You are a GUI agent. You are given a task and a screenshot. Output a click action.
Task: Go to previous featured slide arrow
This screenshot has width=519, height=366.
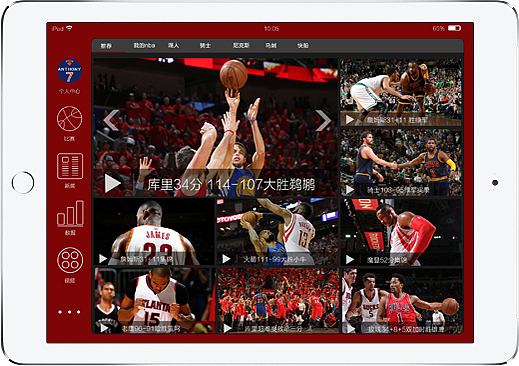pyautogui.click(x=111, y=120)
